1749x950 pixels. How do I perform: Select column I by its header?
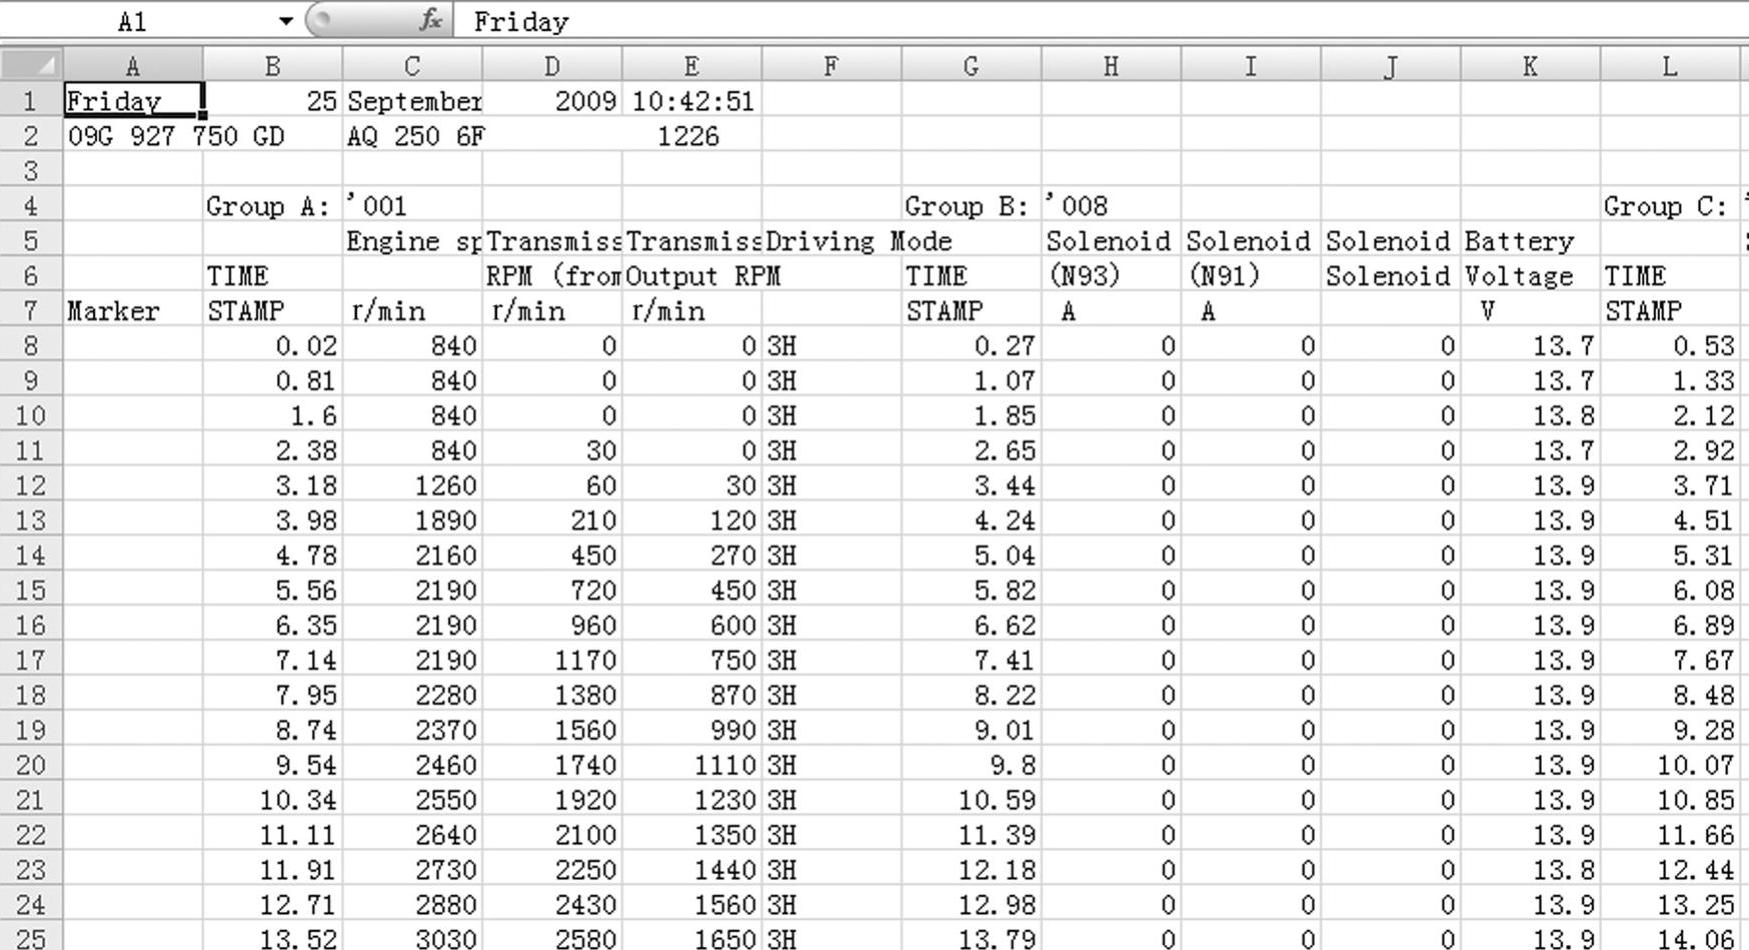pos(1251,66)
